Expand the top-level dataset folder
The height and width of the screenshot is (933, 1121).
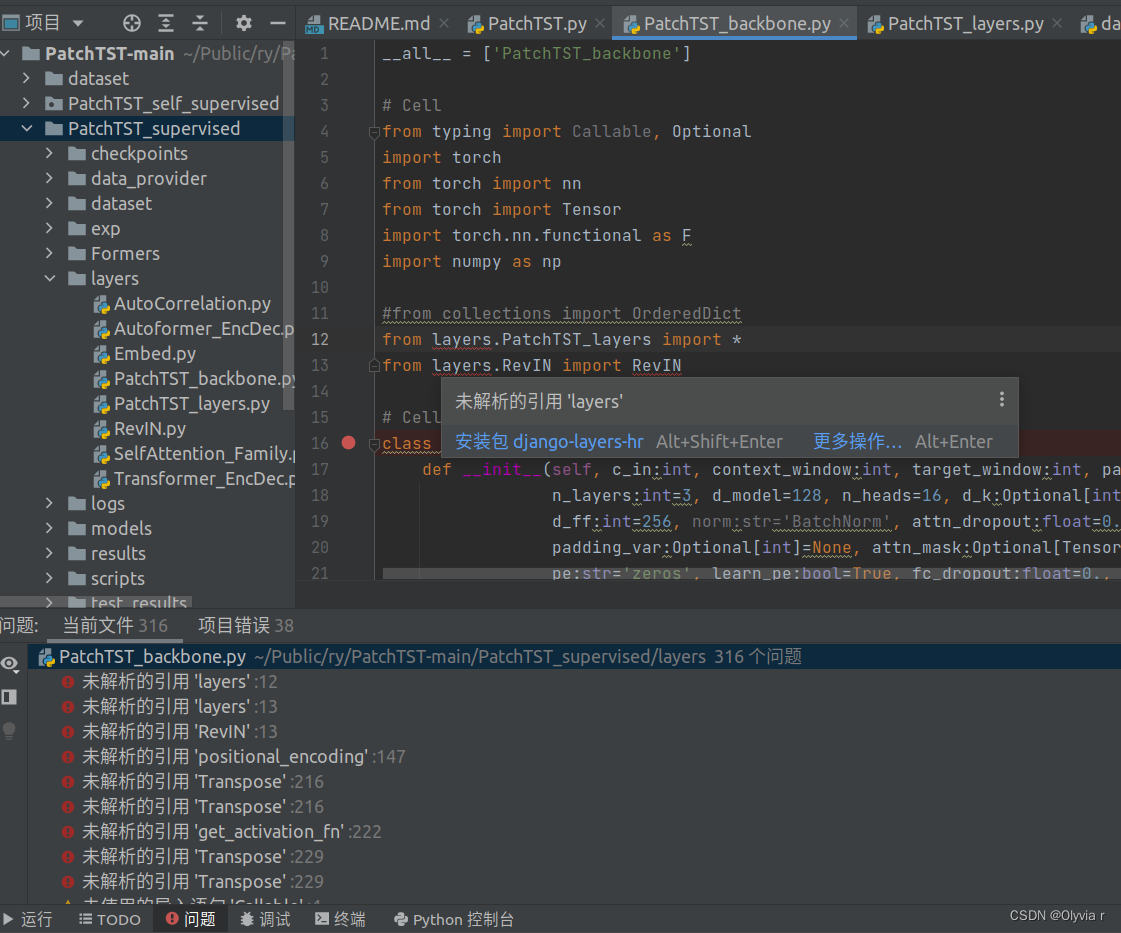(26, 79)
